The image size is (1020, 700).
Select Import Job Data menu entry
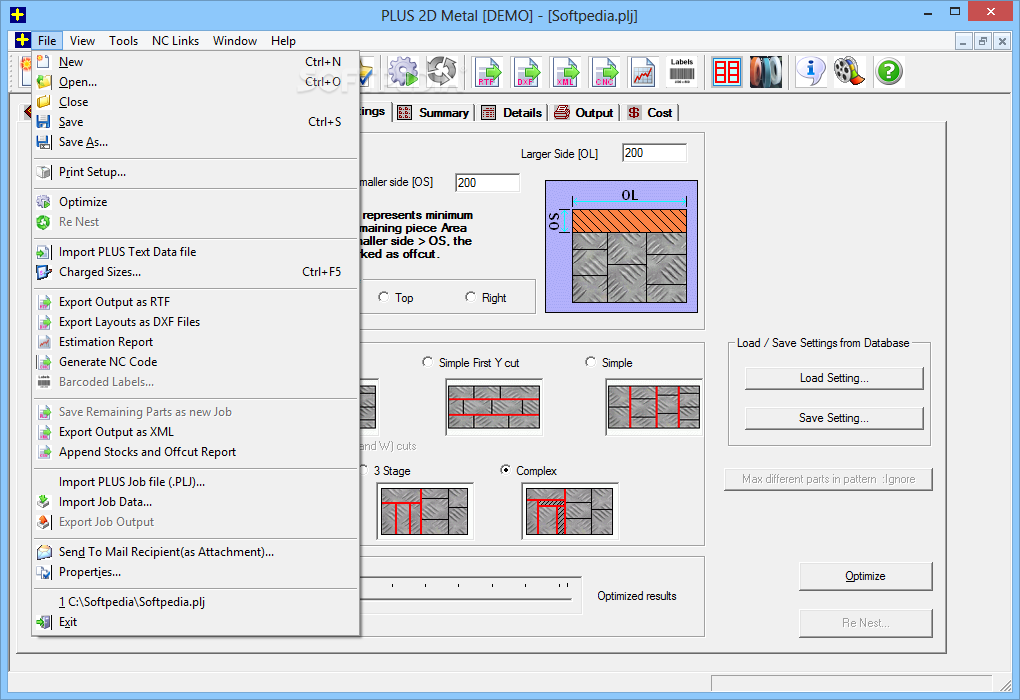click(x=196, y=502)
